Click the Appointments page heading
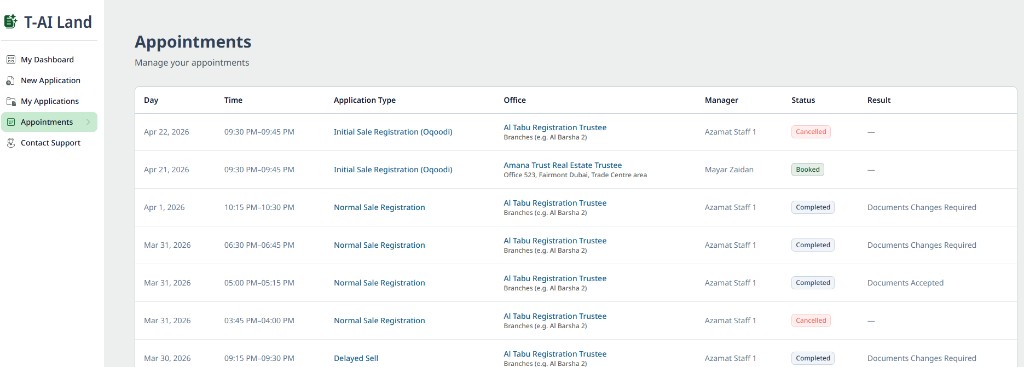Viewport: 1024px width, 367px height. pos(193,42)
